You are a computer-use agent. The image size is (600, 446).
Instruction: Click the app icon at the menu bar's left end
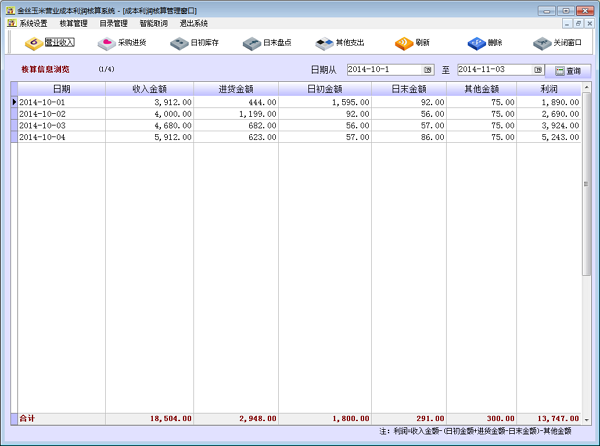[x=12, y=23]
